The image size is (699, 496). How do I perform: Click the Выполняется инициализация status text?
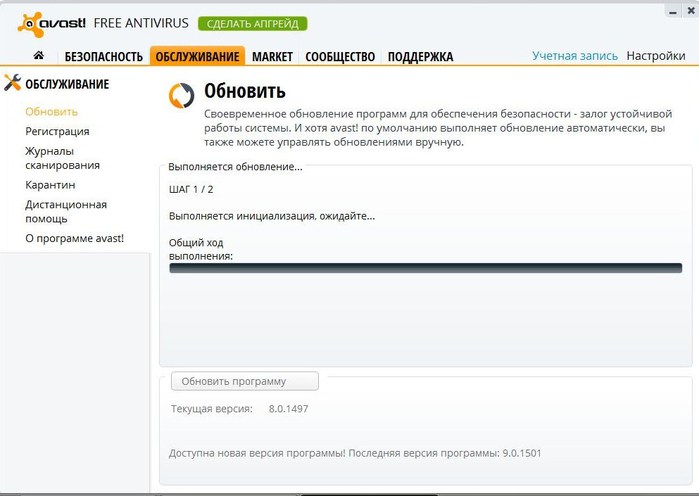pyautogui.click(x=272, y=216)
